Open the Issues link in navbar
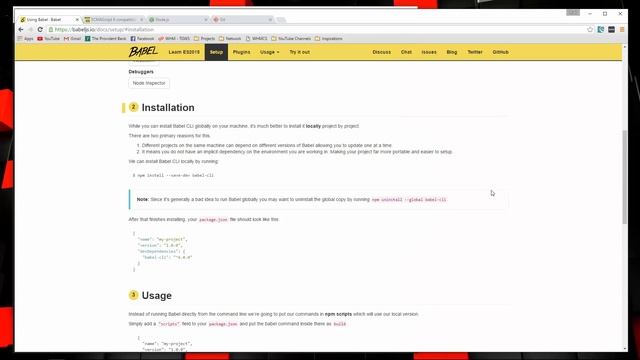This screenshot has width=640, height=360. [x=429, y=52]
